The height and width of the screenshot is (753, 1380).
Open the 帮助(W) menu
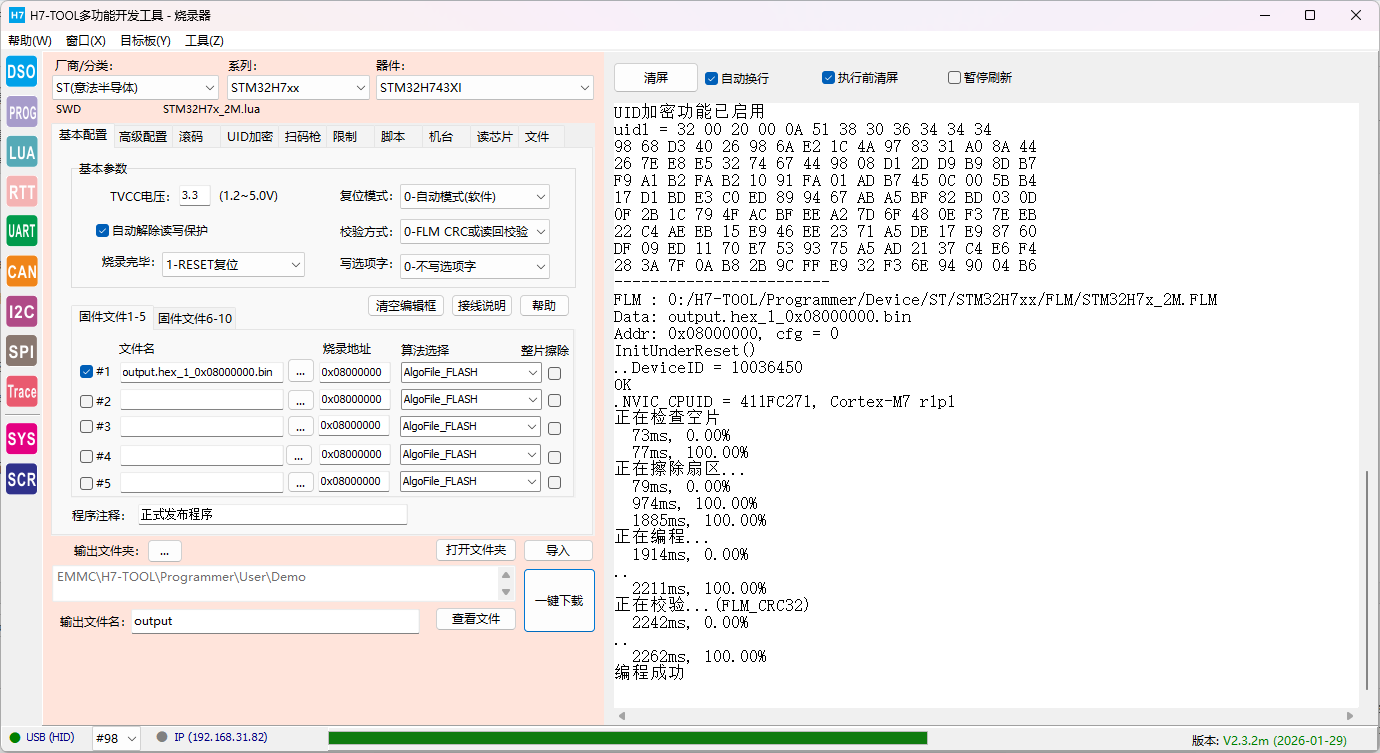[x=30, y=41]
